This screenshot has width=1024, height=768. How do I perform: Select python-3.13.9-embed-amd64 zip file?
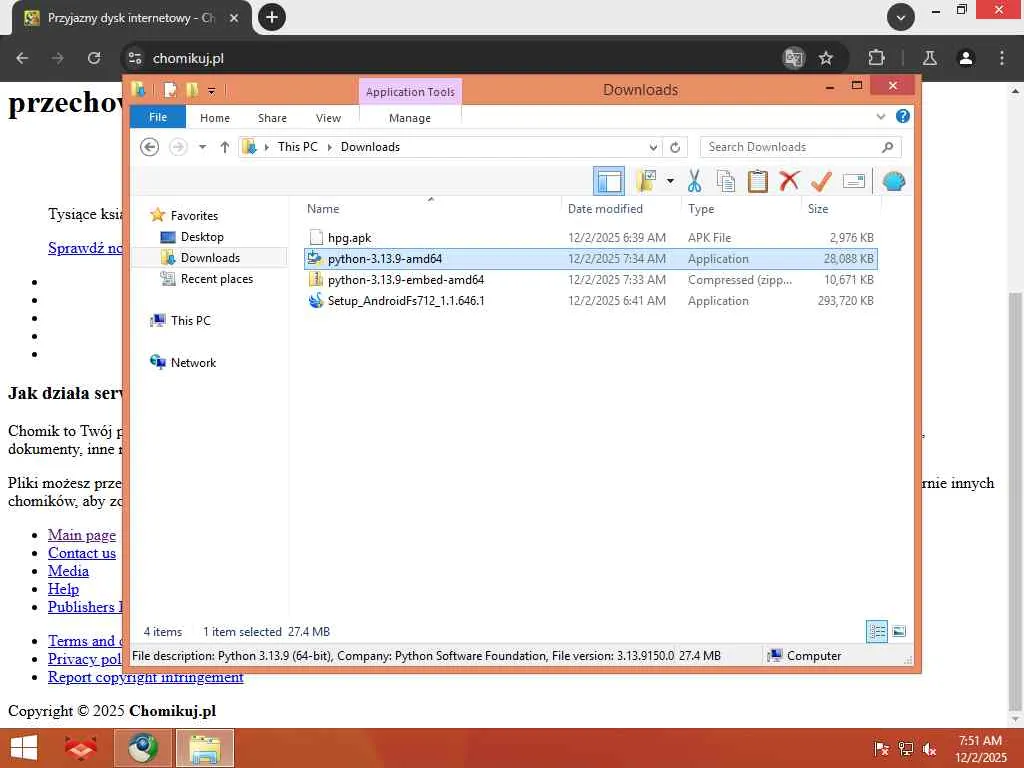pyautogui.click(x=590, y=280)
